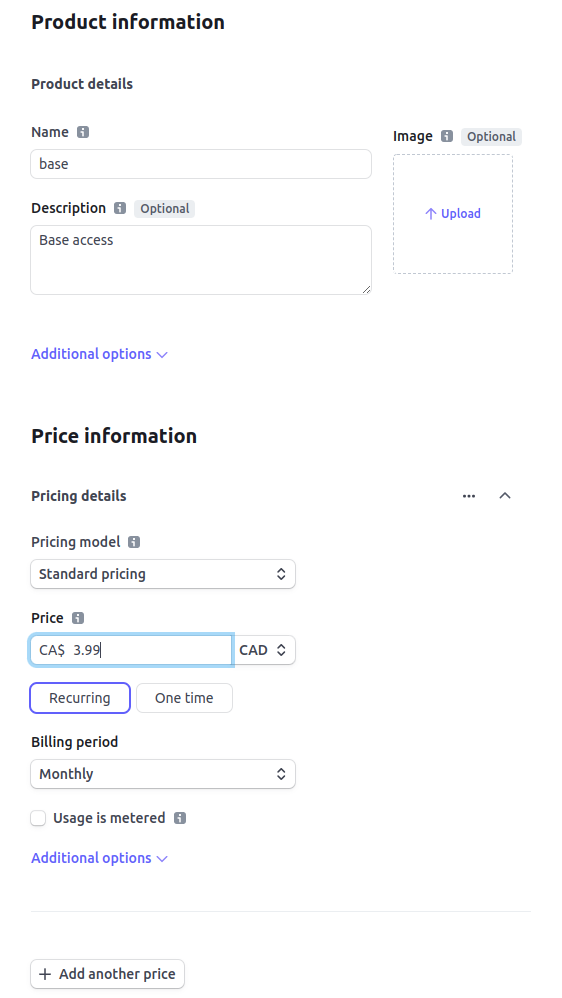Switch to One time pricing
The height and width of the screenshot is (998, 562).
(184, 698)
